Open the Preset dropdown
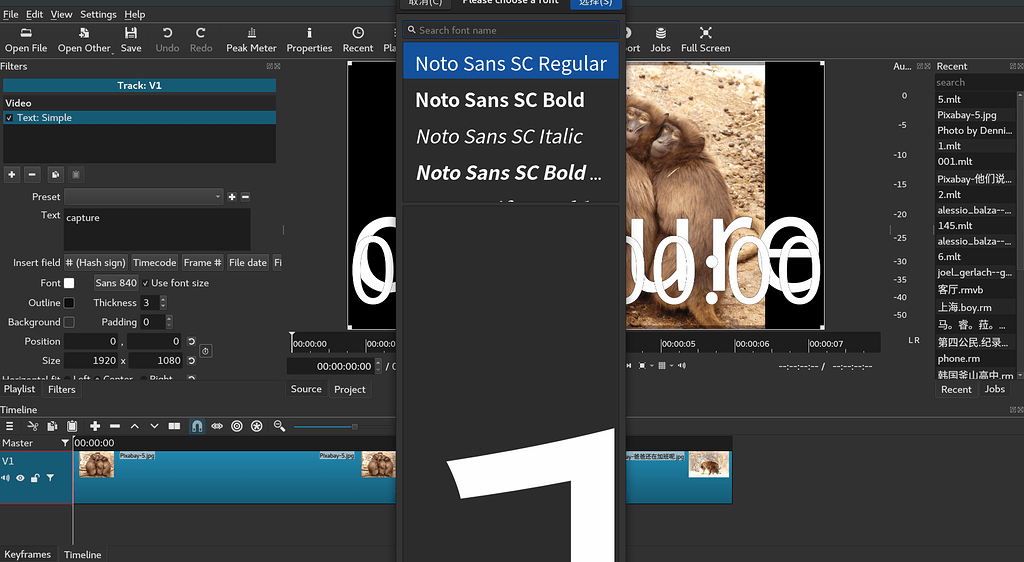Viewport: 1024px width, 562px height. click(144, 196)
